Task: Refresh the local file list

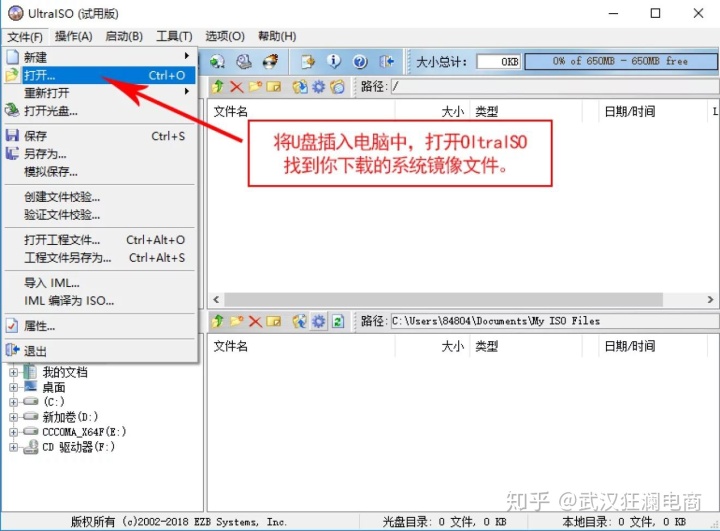Action: pos(338,321)
